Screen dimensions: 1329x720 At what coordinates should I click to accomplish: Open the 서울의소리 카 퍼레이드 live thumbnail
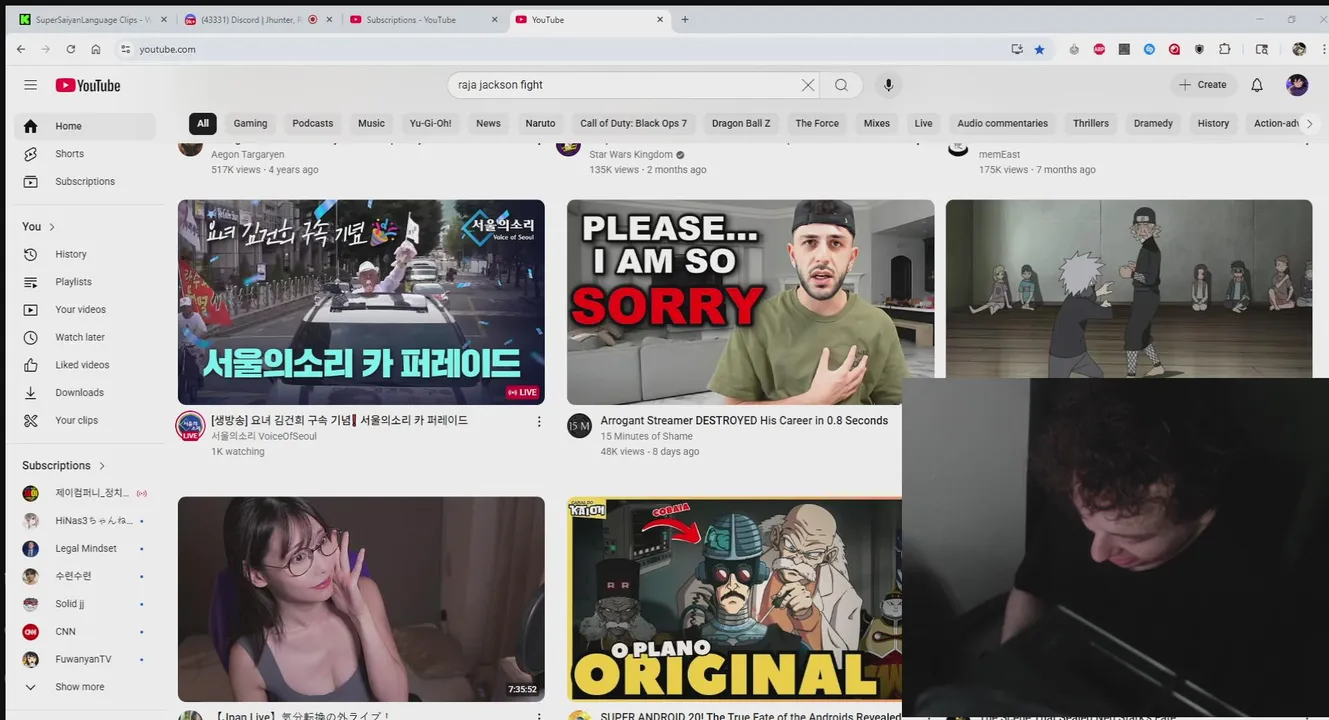coord(361,302)
